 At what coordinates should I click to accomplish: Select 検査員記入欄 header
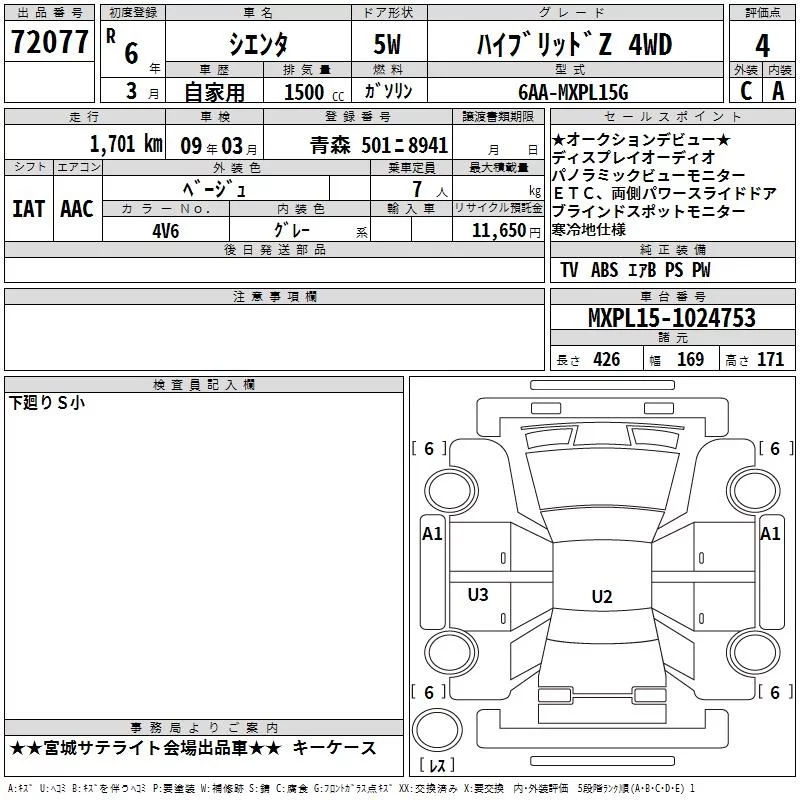(x=204, y=385)
